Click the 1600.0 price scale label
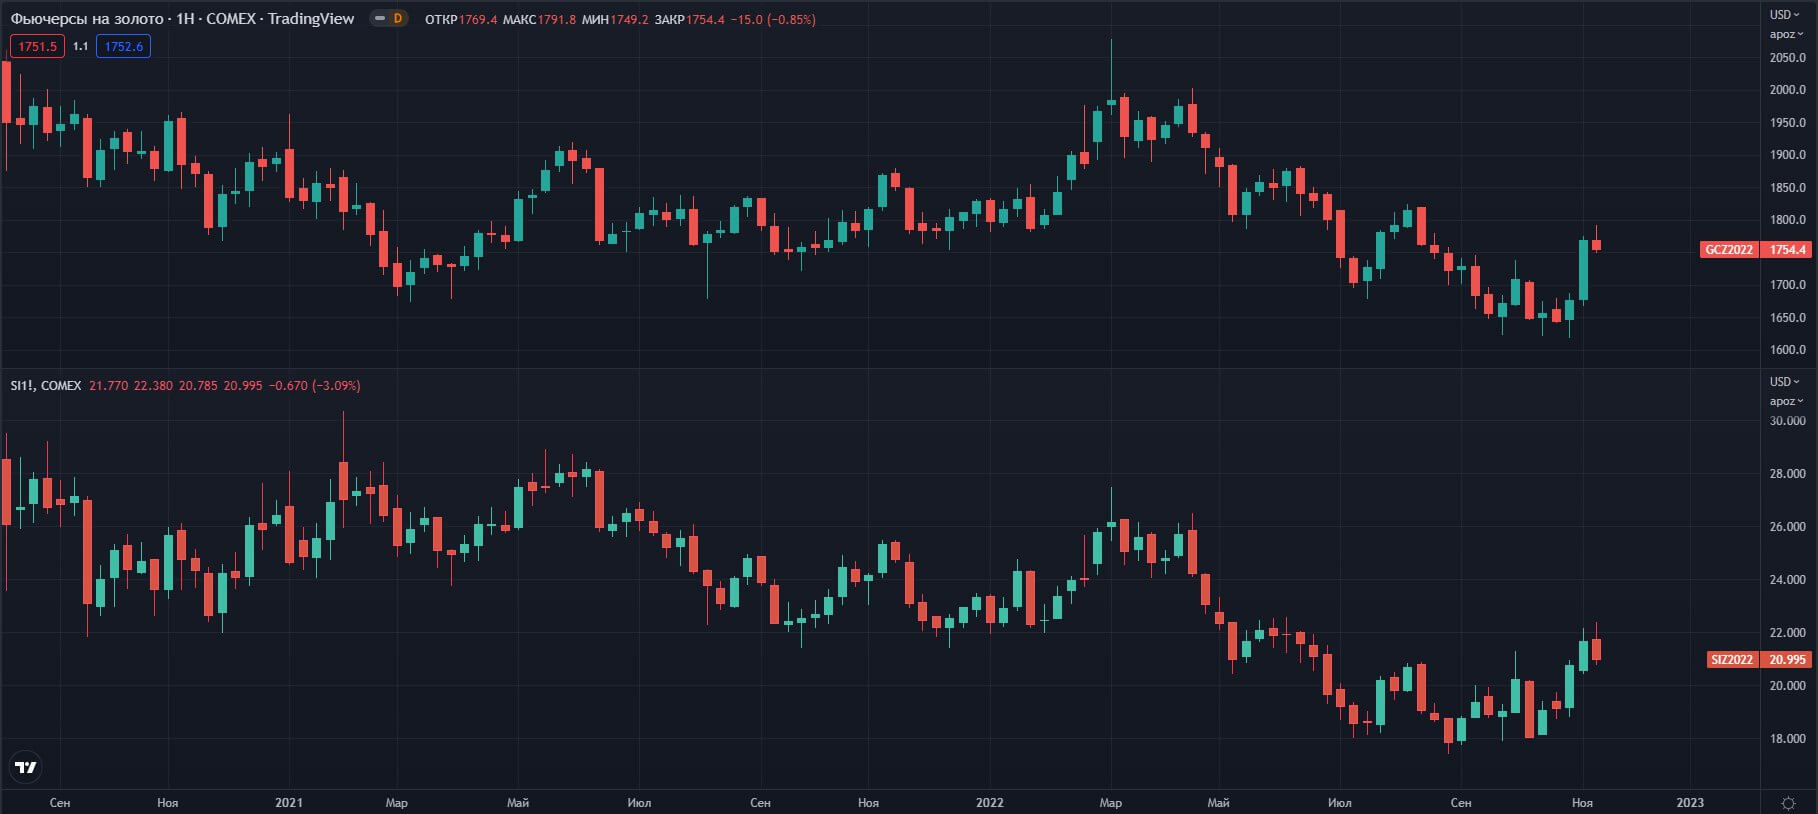Screen dimensions: 1818x814 coord(1788,350)
